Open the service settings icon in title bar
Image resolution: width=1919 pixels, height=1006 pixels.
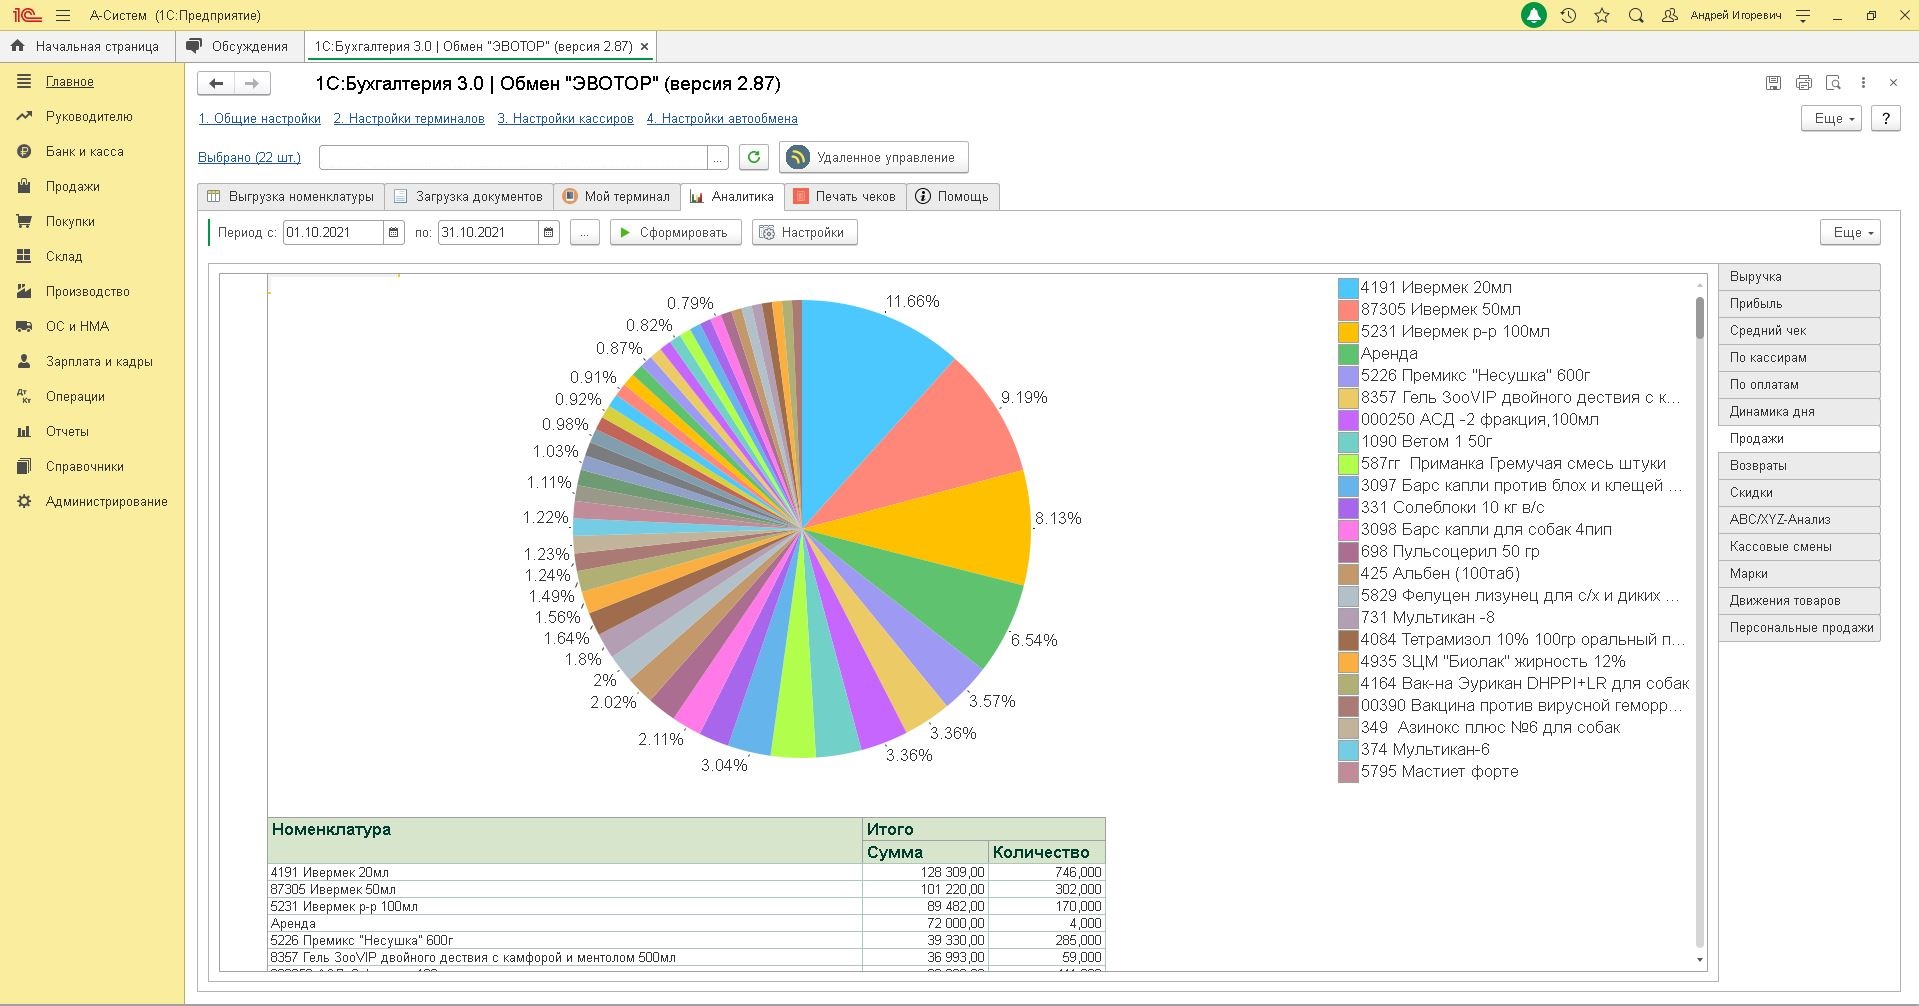1803,16
